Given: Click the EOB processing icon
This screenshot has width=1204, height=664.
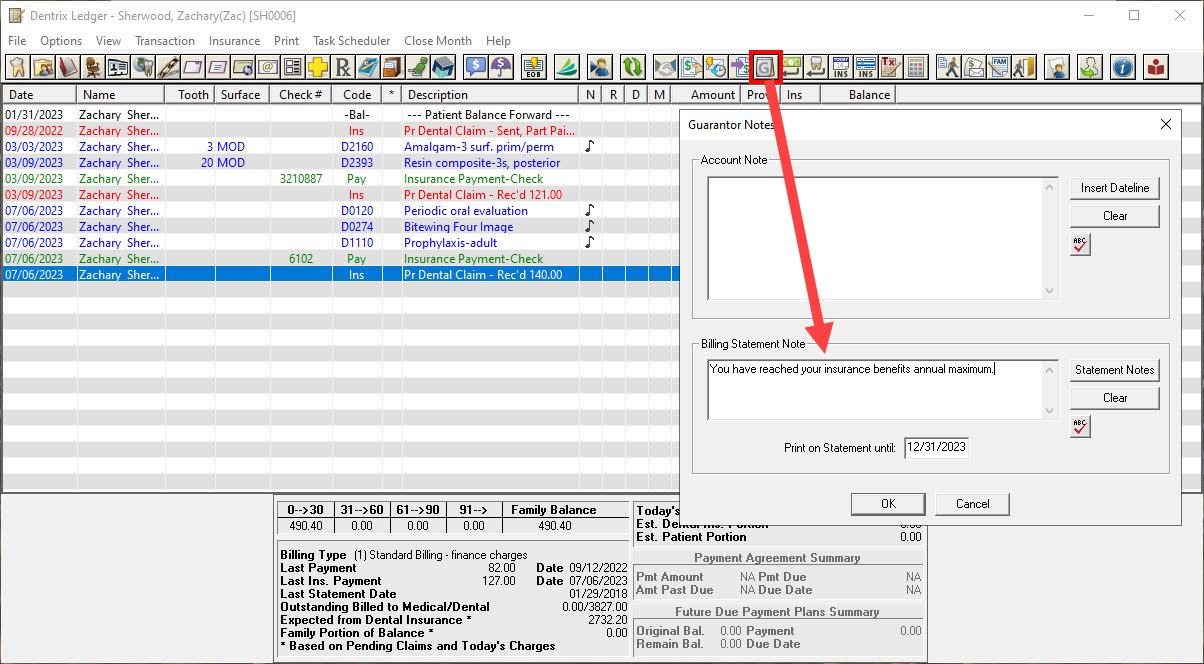Looking at the screenshot, I should (x=534, y=67).
